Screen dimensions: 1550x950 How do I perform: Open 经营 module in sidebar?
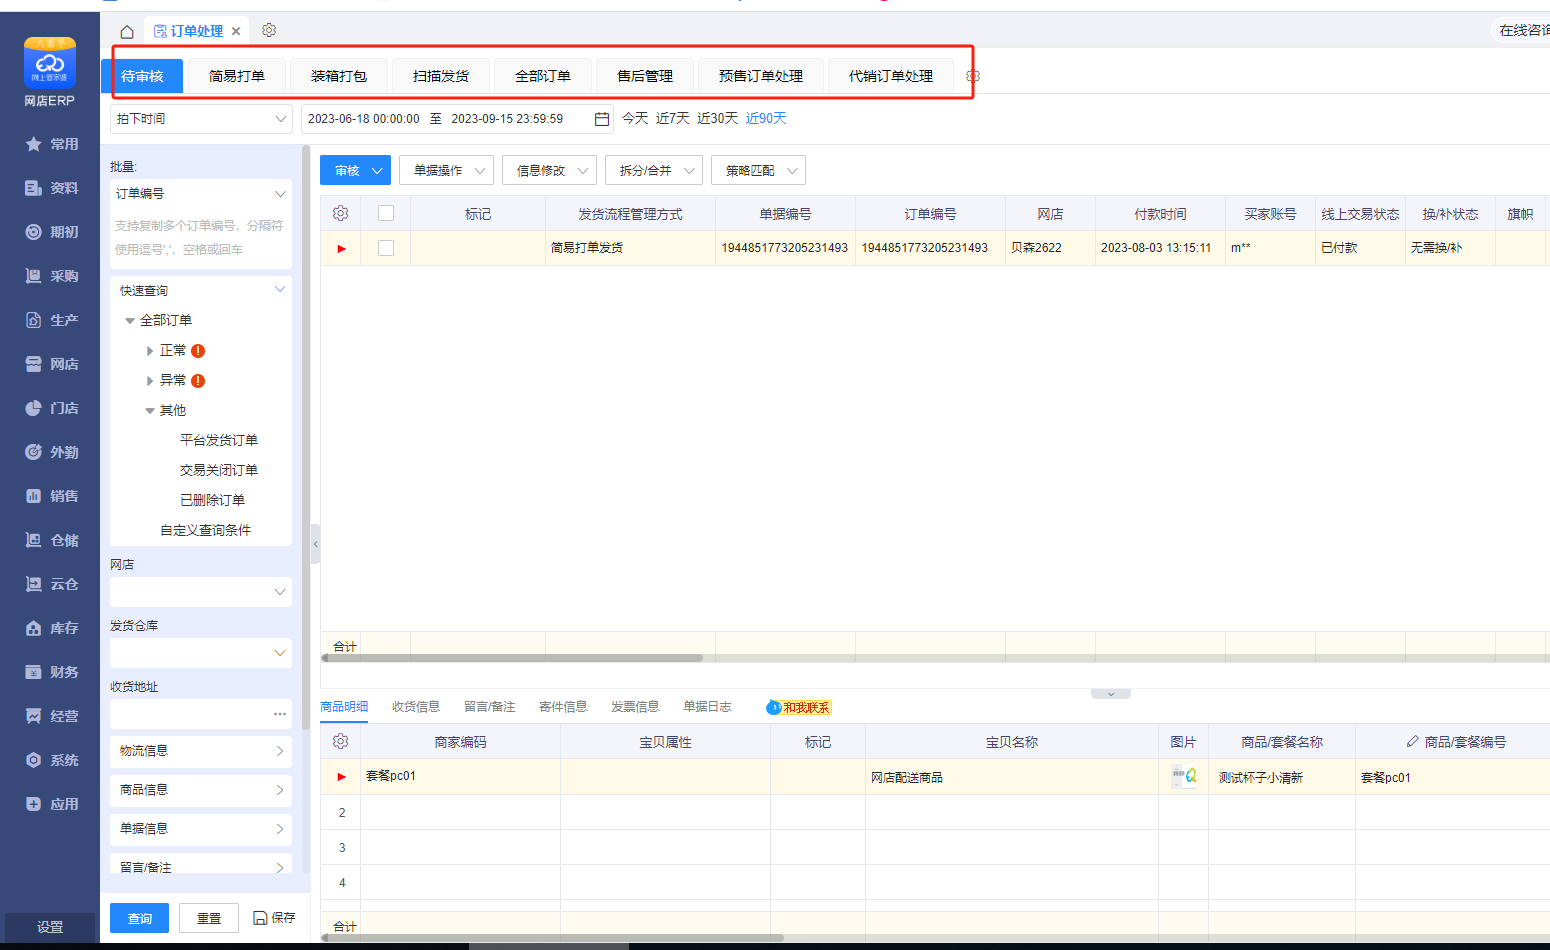tap(51, 716)
